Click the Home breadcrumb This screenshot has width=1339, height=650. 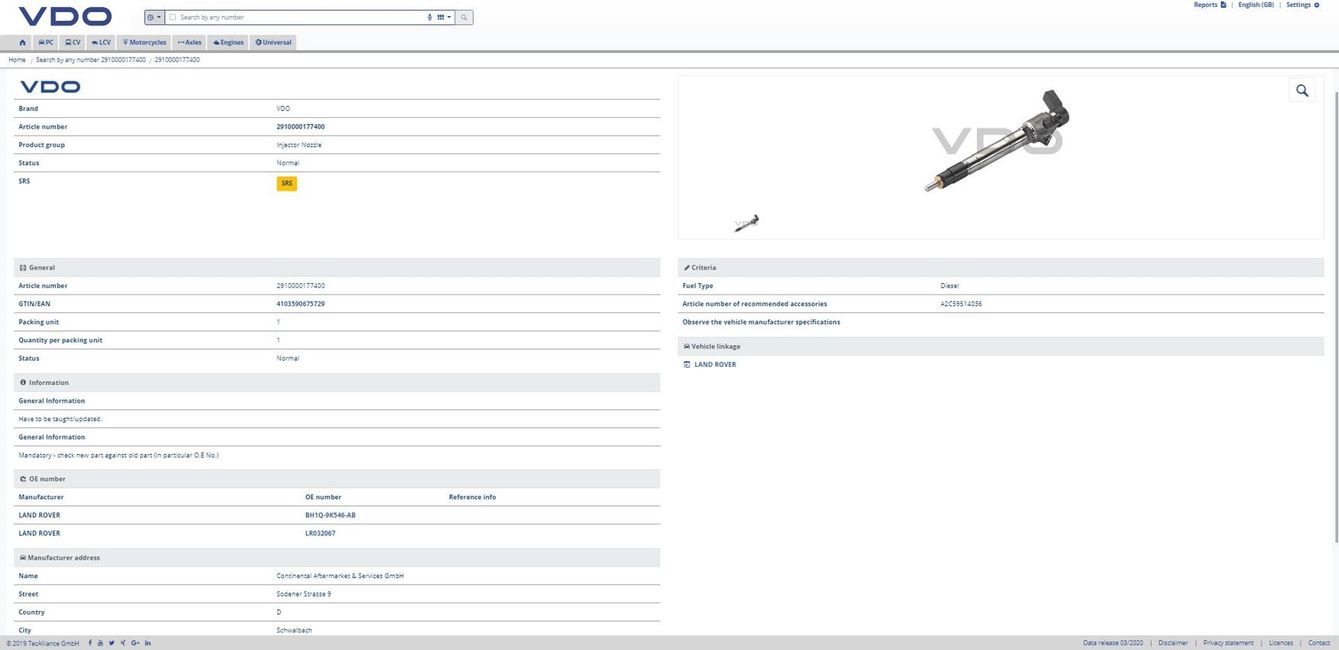(17, 60)
